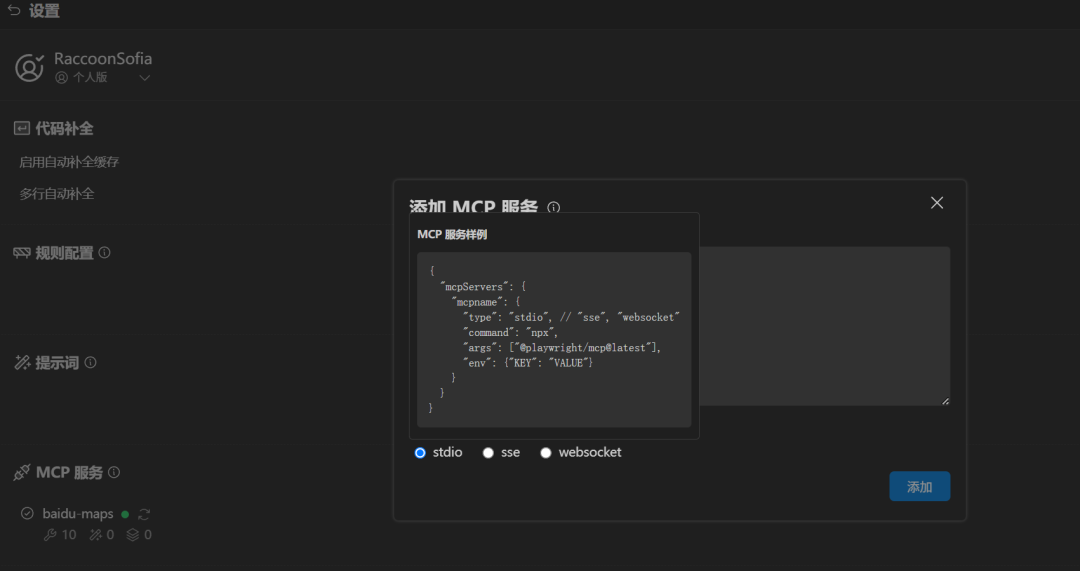Select 启用自动补全缓存 option
The width and height of the screenshot is (1080, 571).
pyautogui.click(x=69, y=162)
